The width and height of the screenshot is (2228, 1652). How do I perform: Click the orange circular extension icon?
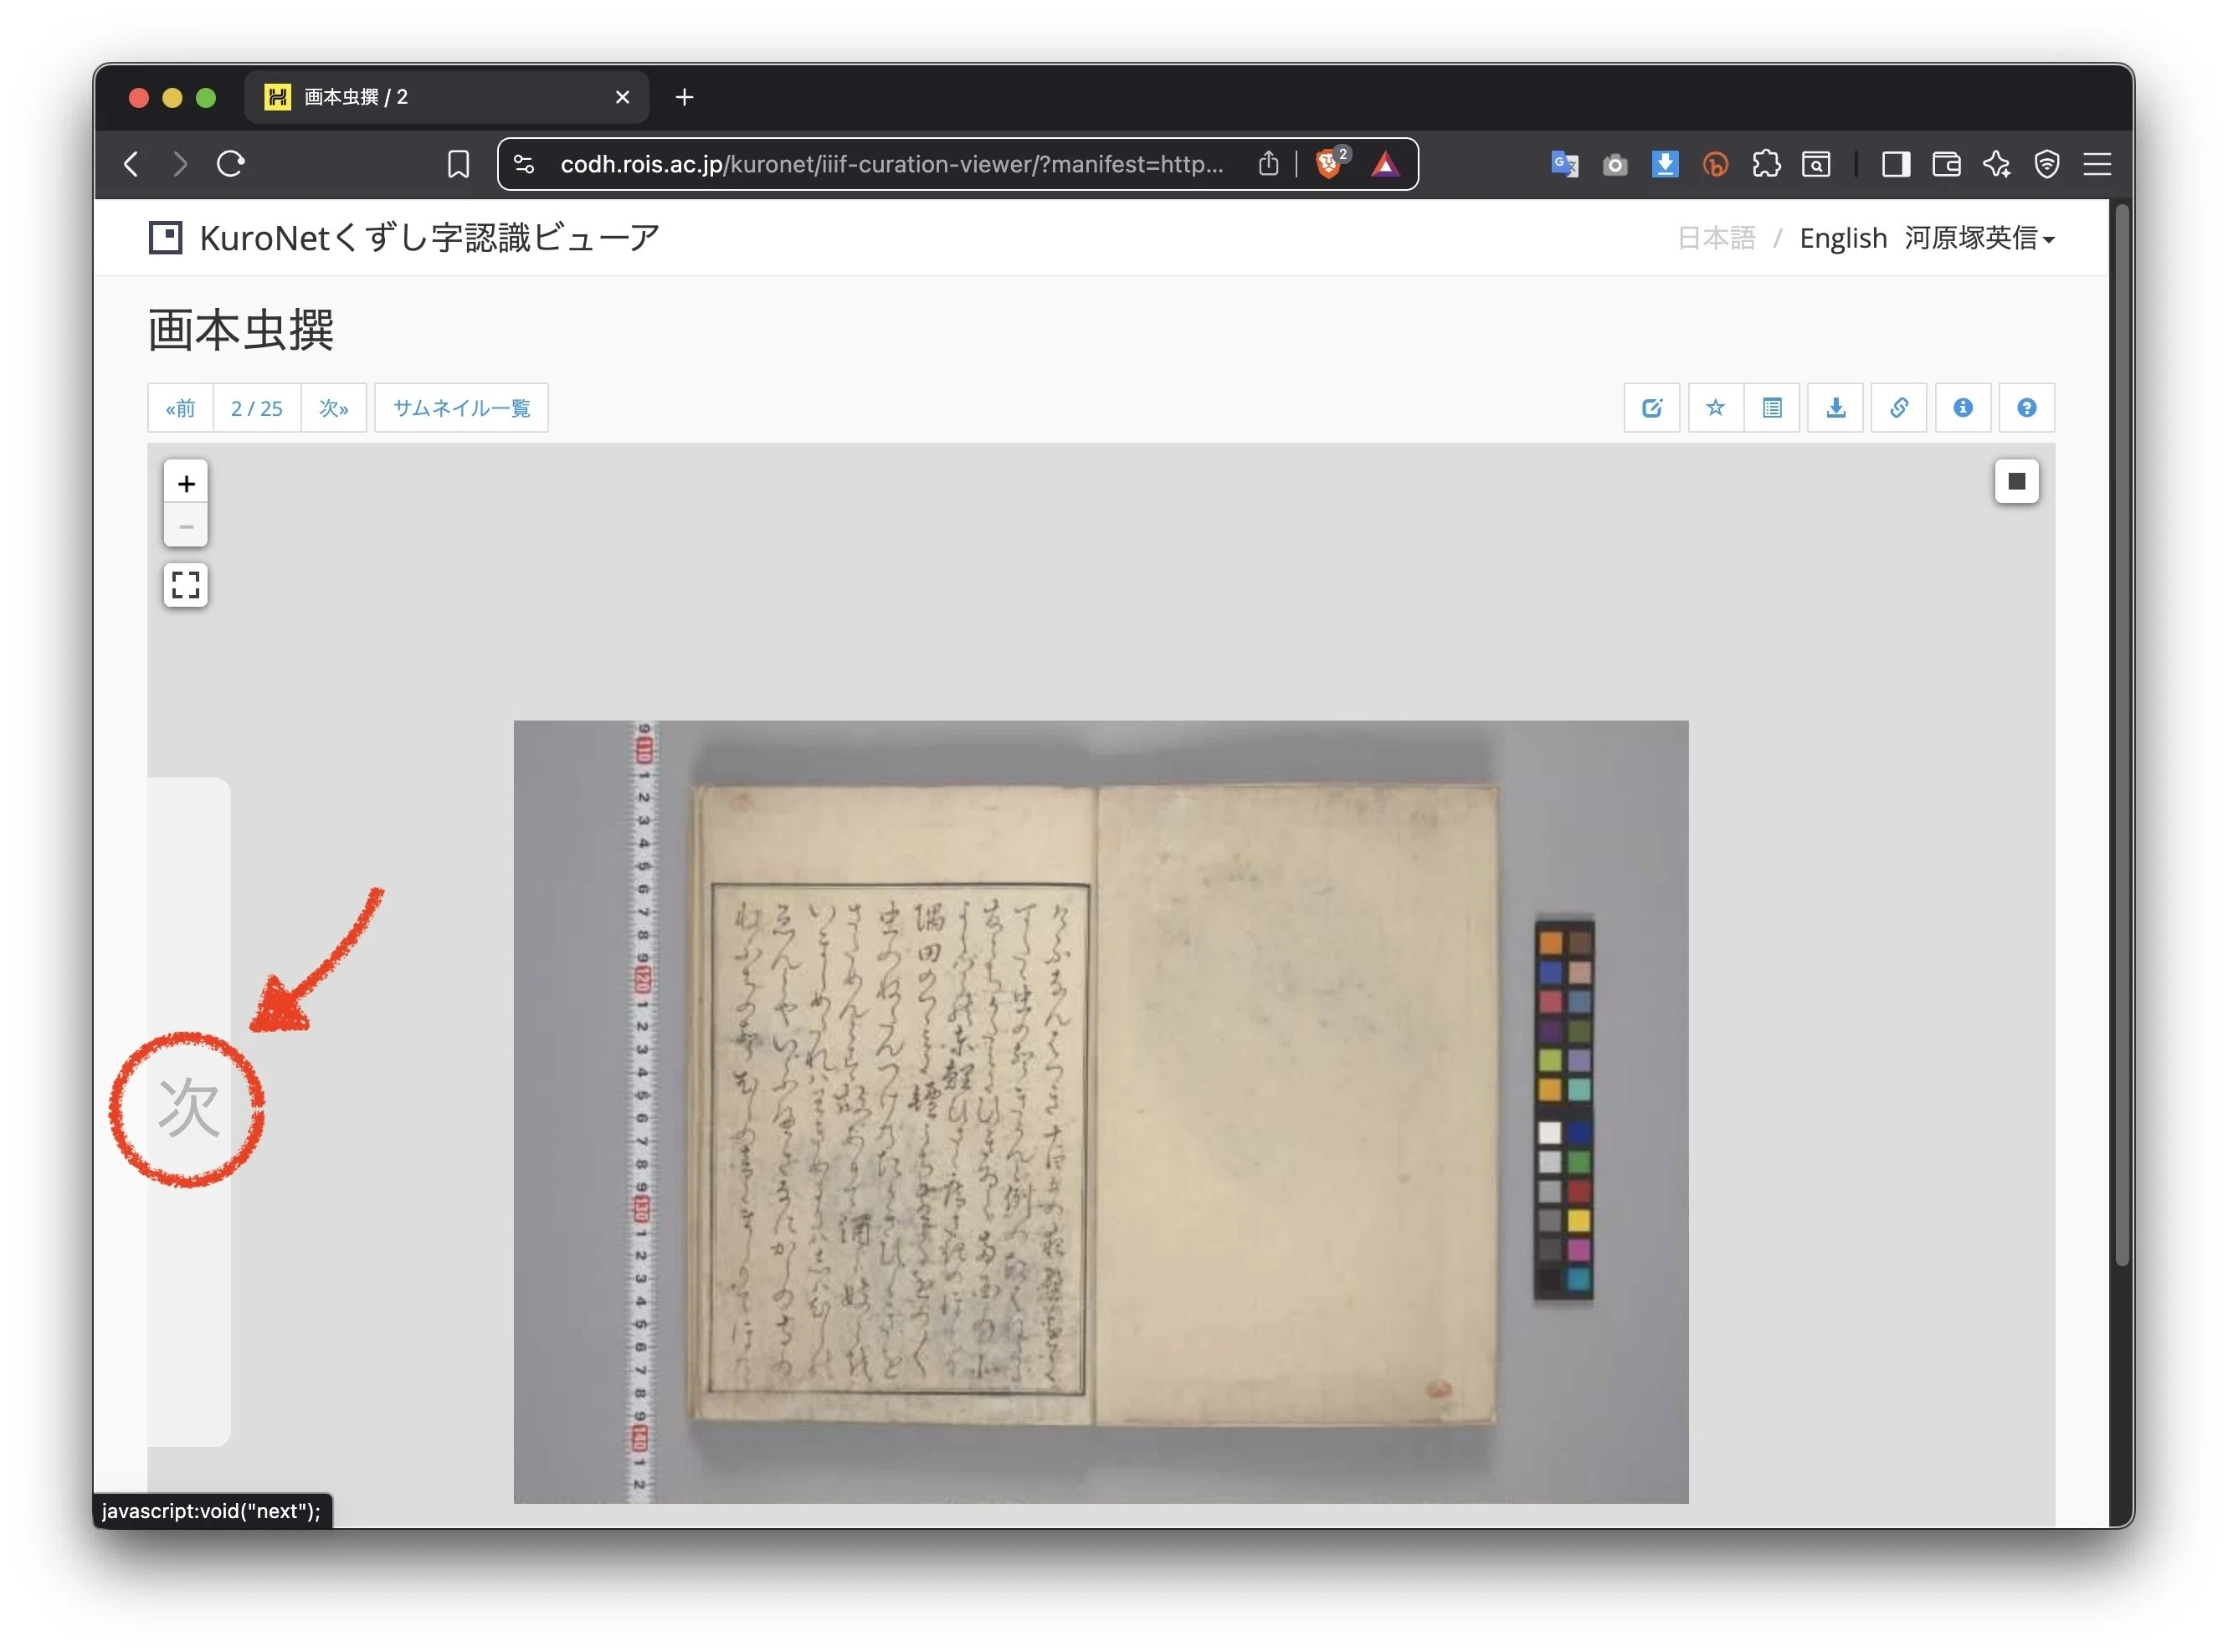click(1715, 164)
